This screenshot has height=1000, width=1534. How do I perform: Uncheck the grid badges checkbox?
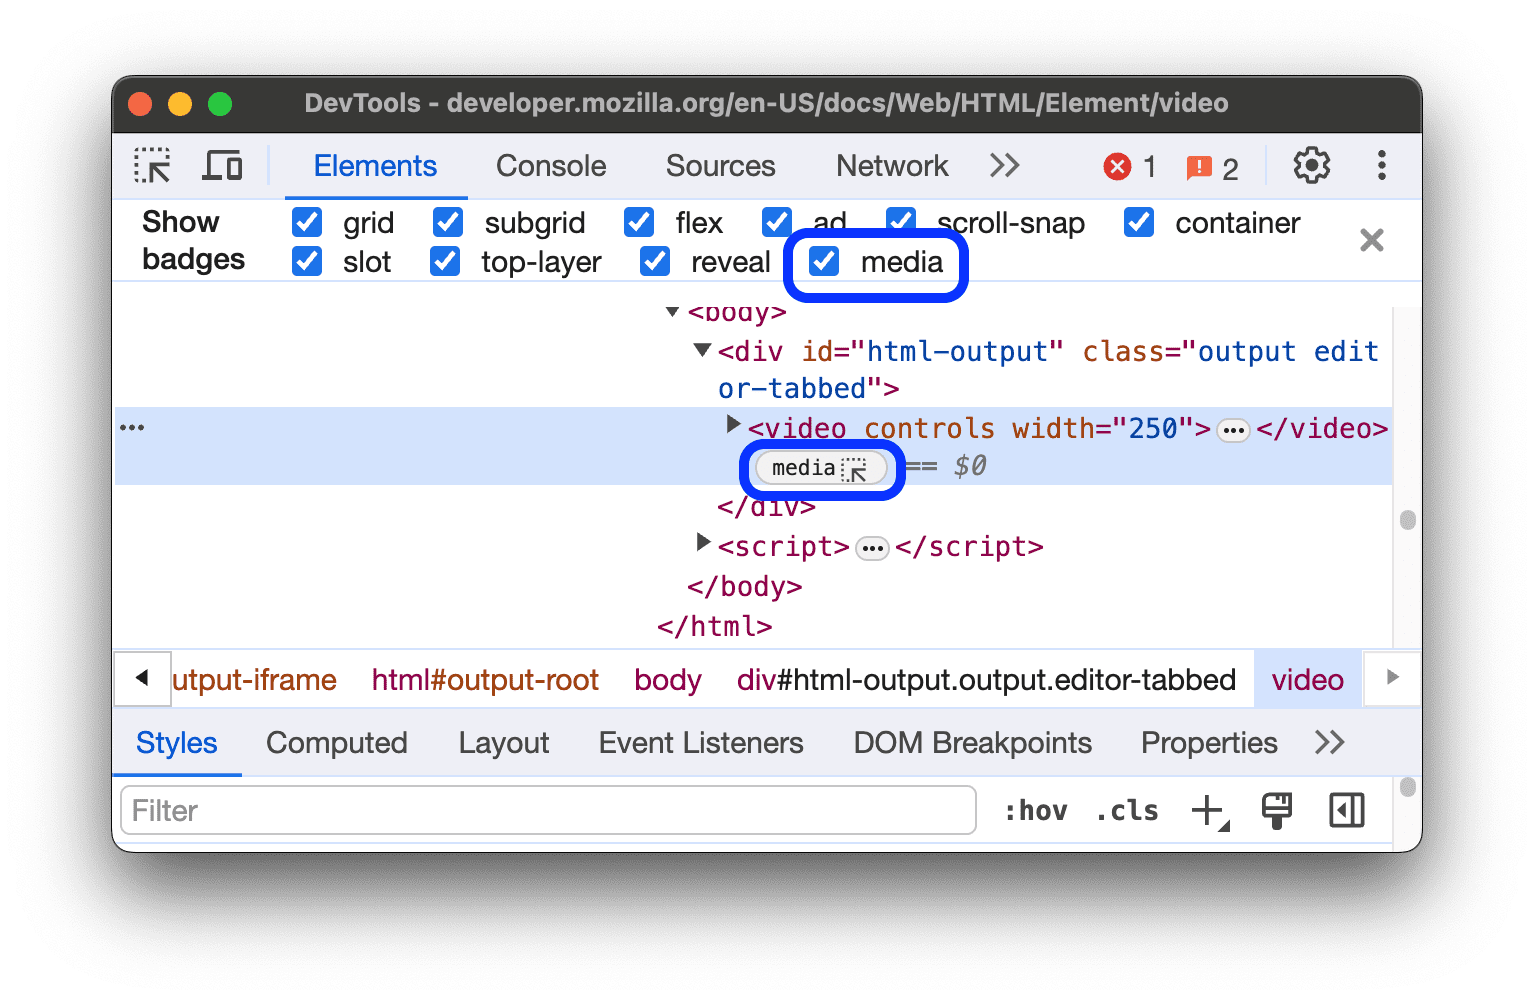(x=306, y=222)
